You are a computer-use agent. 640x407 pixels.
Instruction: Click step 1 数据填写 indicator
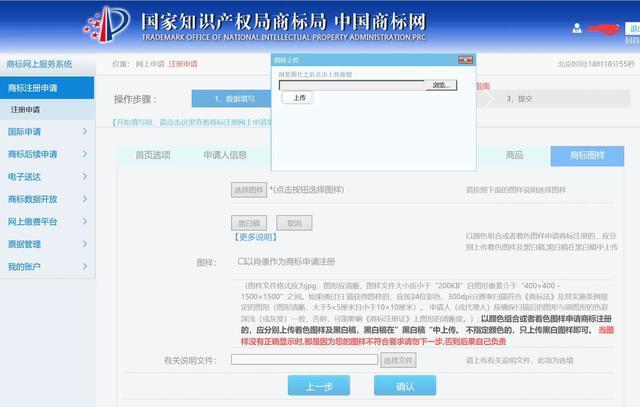click(x=231, y=99)
